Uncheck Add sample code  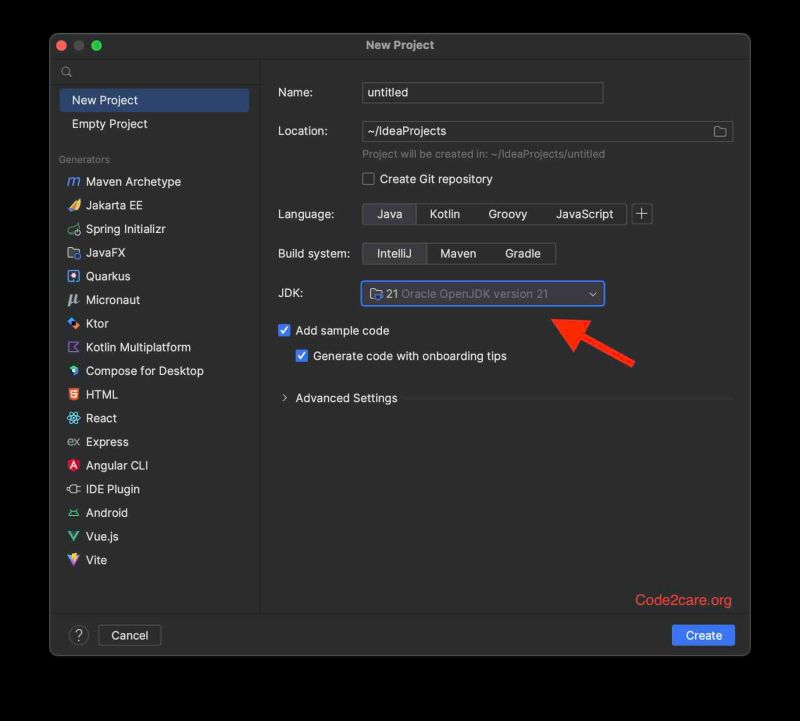[283, 330]
